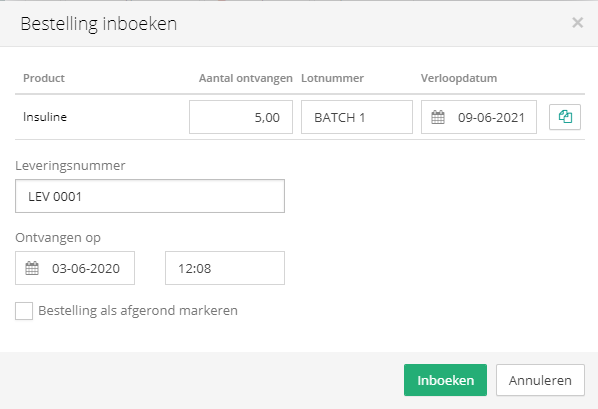The height and width of the screenshot is (409, 598).
Task: Click the Leveringsnummer field label
Action: click(x=70, y=166)
